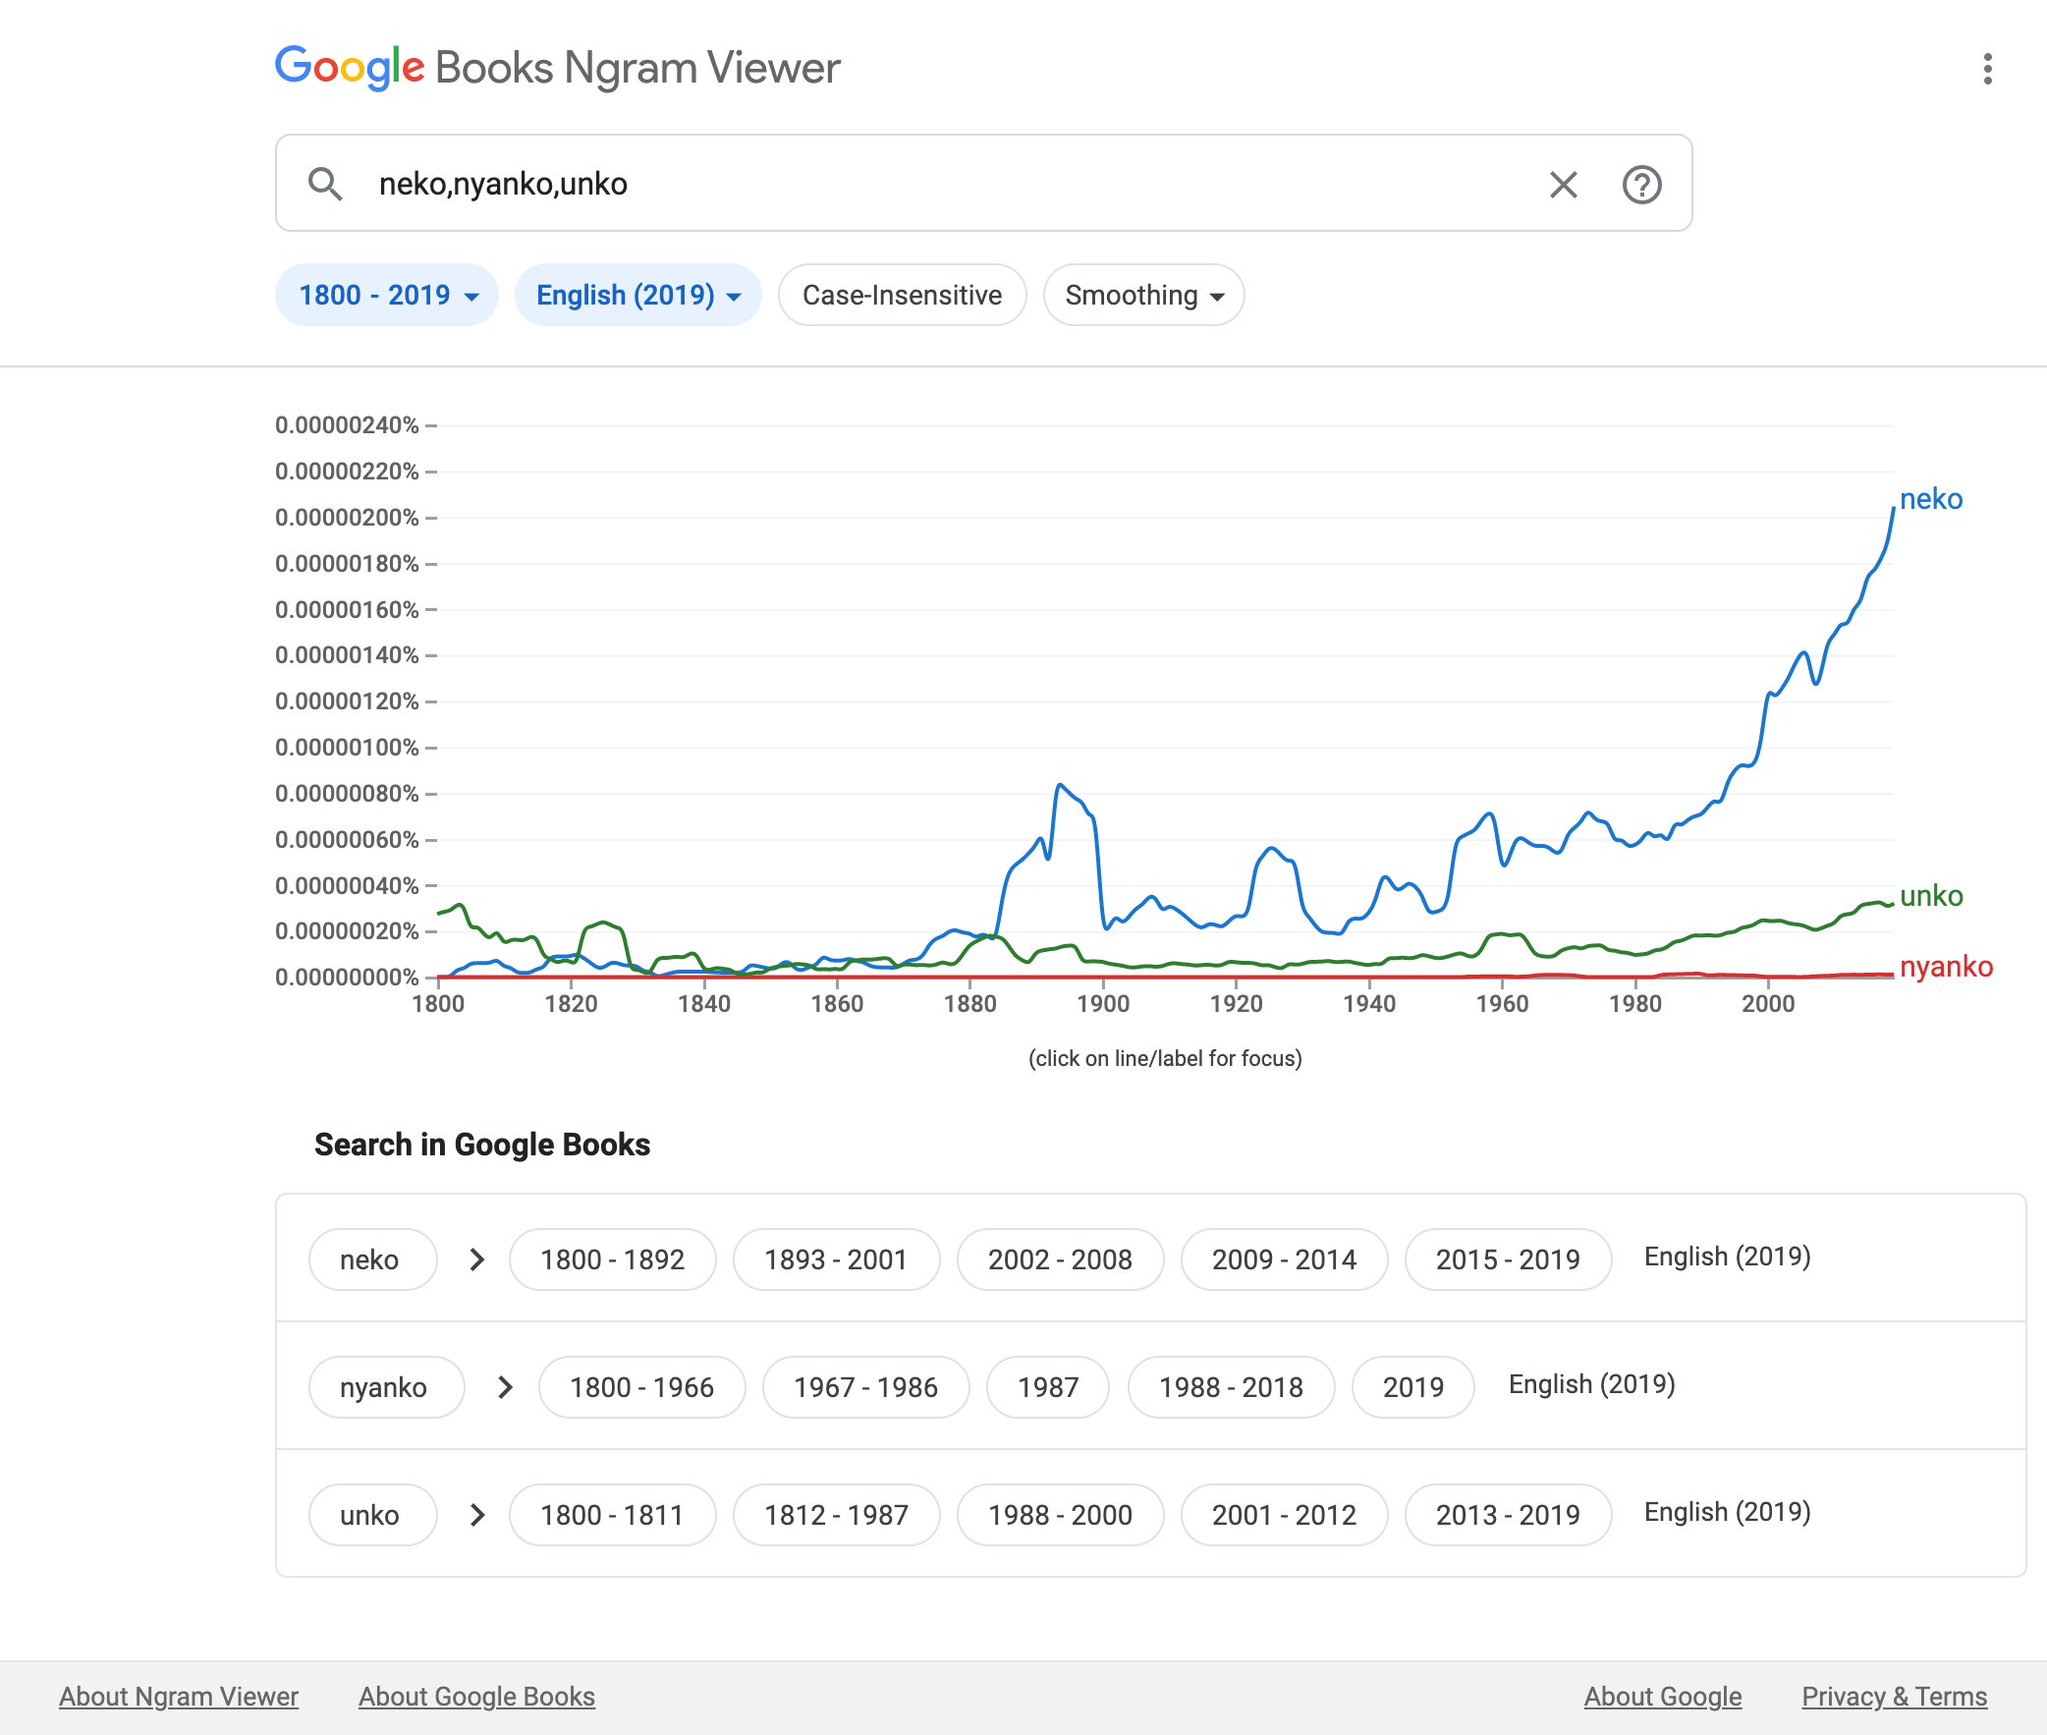This screenshot has height=1735, width=2047.
Task: Click the chevron arrow next to unko
Action: pyautogui.click(x=477, y=1515)
